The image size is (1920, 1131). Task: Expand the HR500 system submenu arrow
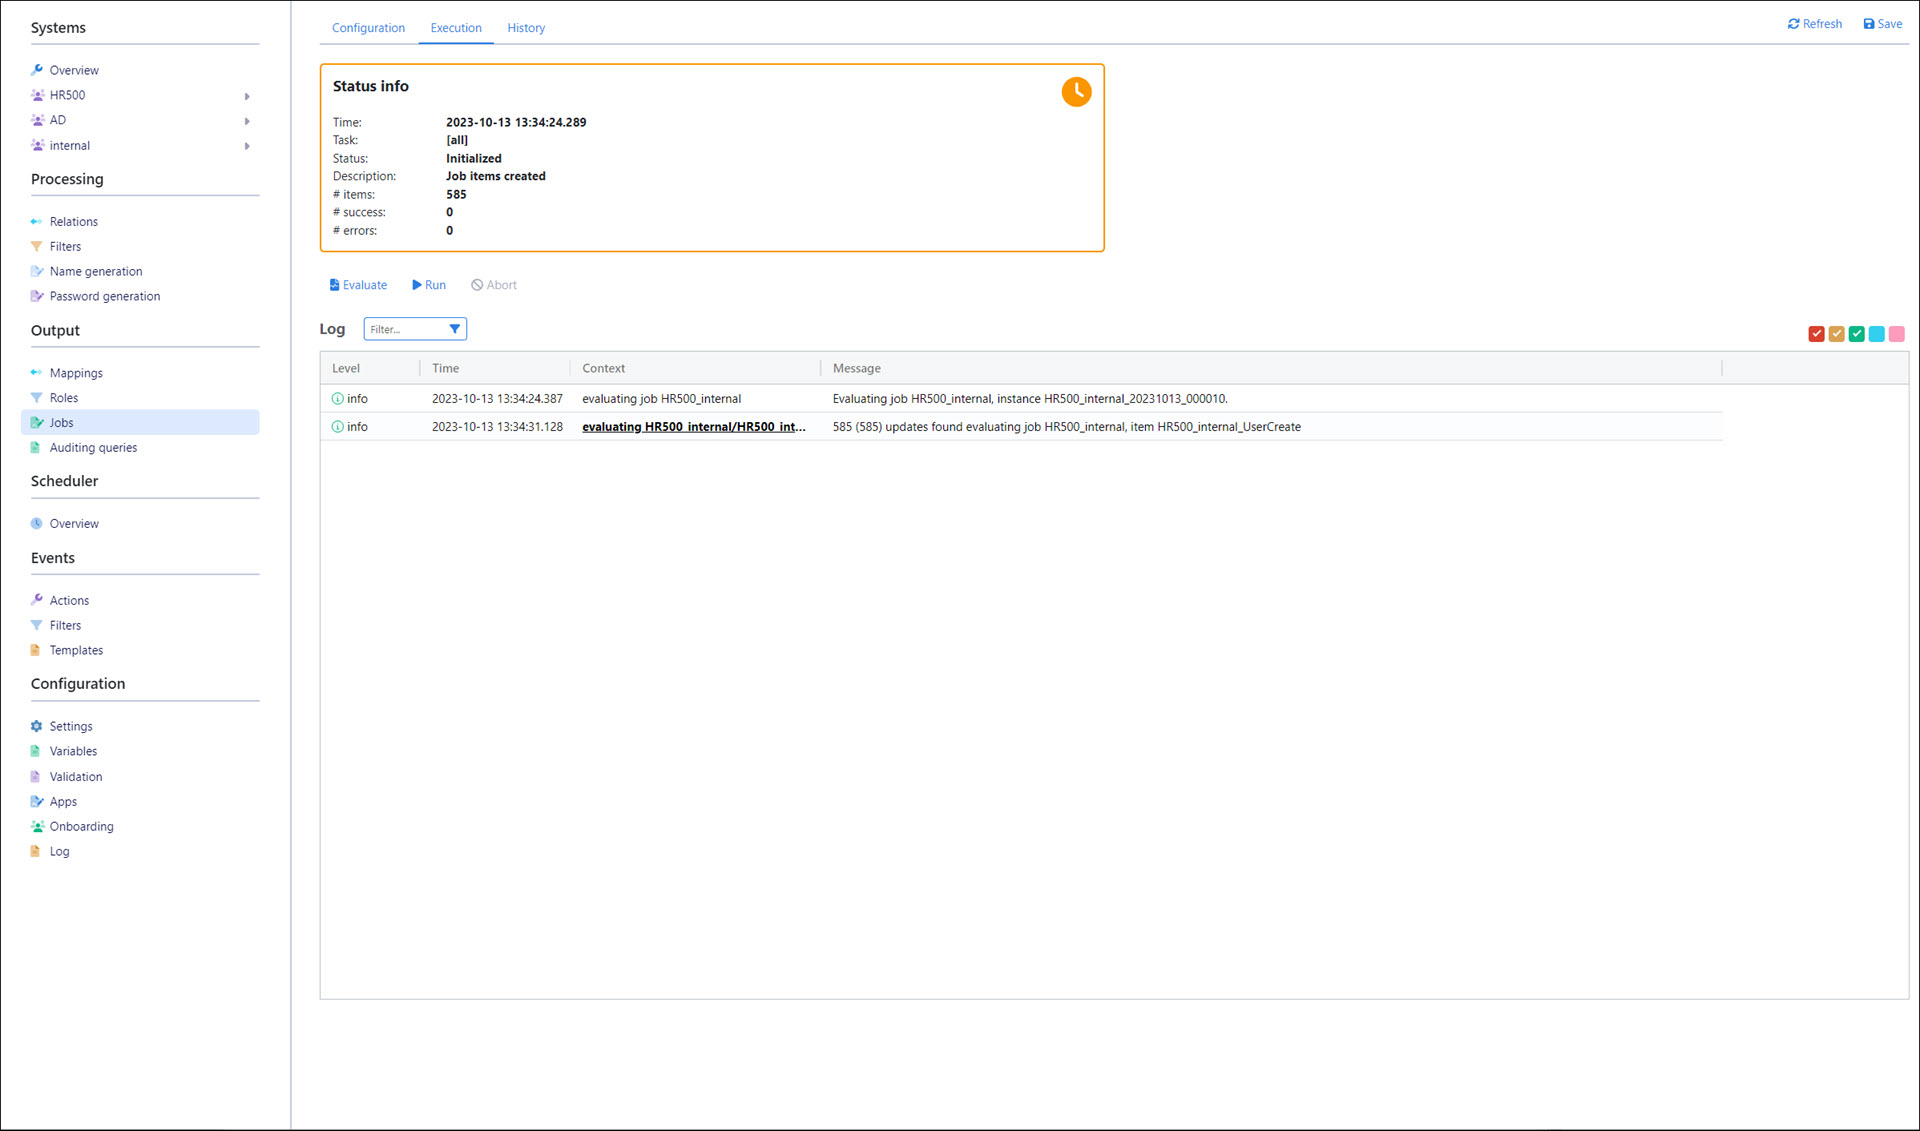(247, 96)
